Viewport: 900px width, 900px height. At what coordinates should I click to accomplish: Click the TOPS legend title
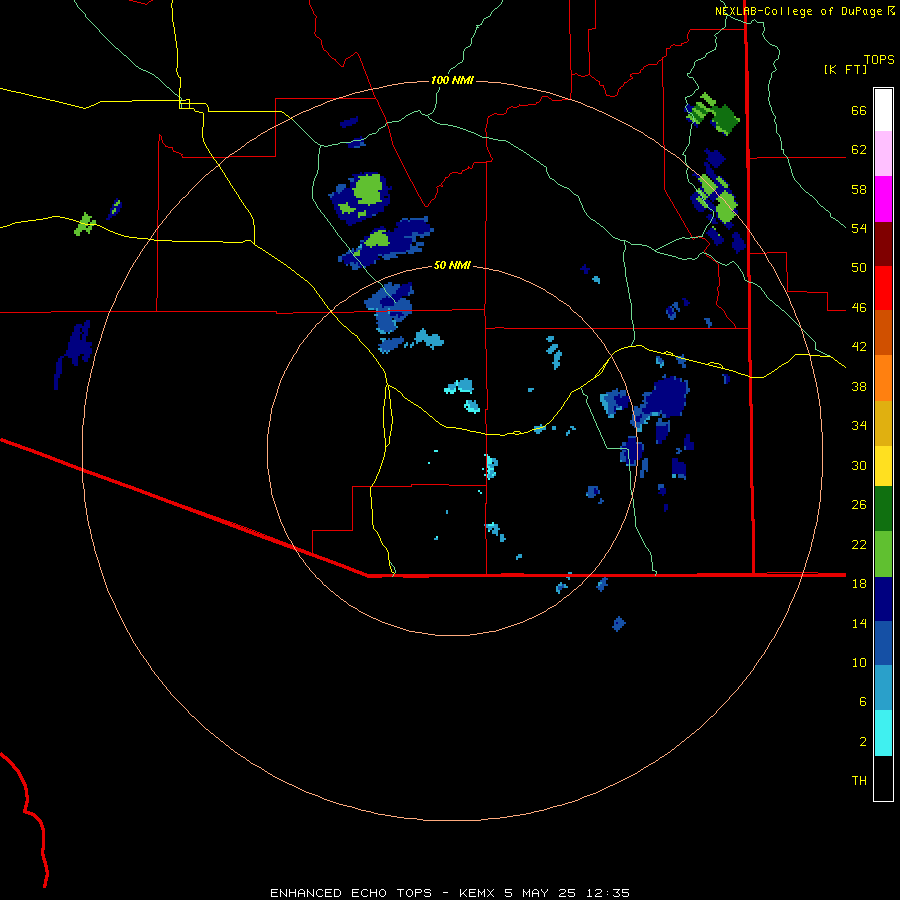(x=879, y=60)
